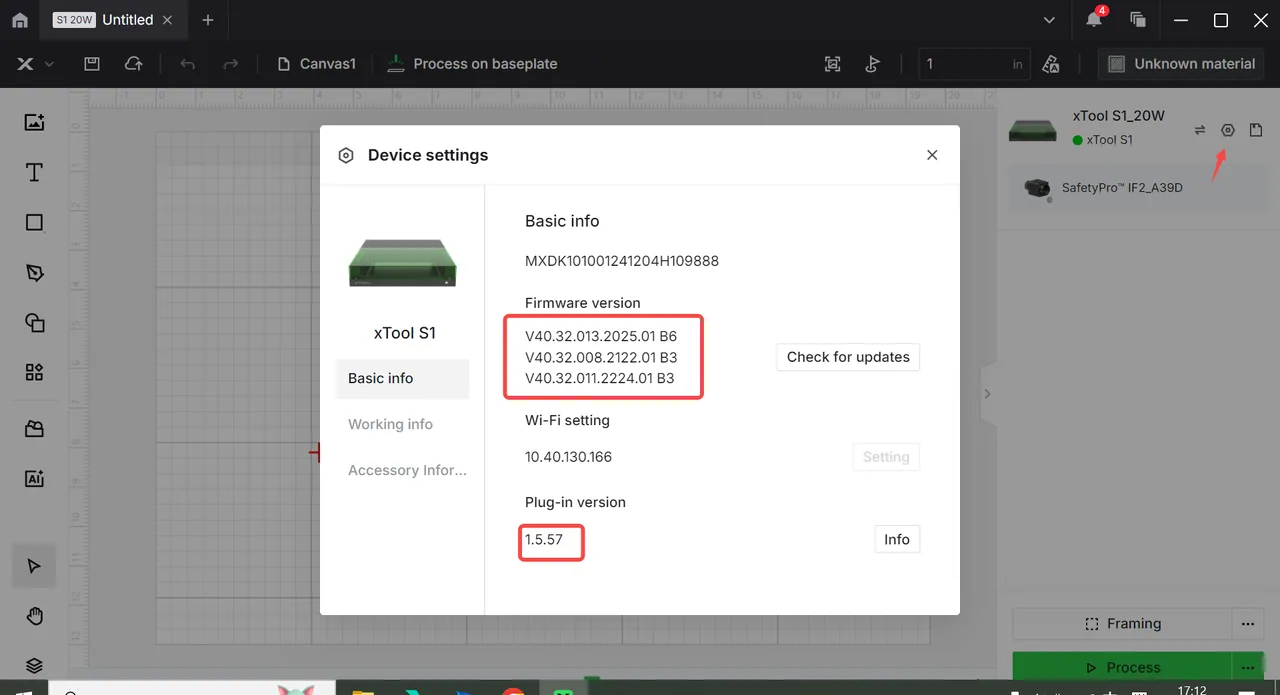Select the Rectangle shape tool
This screenshot has height=695, width=1280.
tap(34, 222)
